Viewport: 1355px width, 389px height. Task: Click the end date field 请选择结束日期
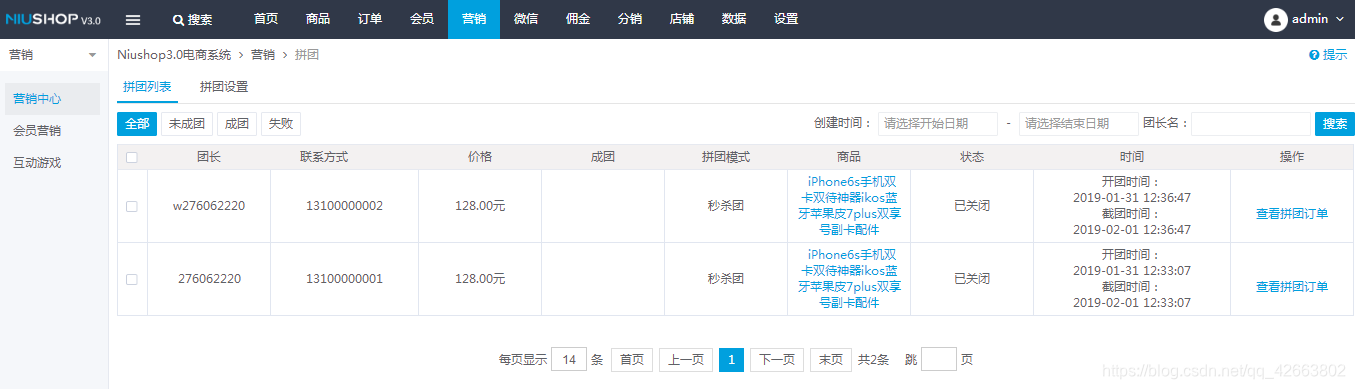pyautogui.click(x=1079, y=123)
